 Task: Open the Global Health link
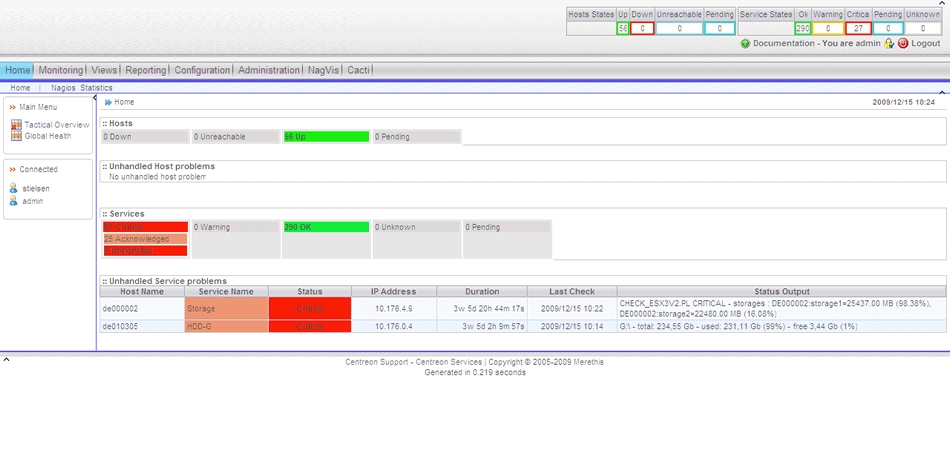click(48, 136)
